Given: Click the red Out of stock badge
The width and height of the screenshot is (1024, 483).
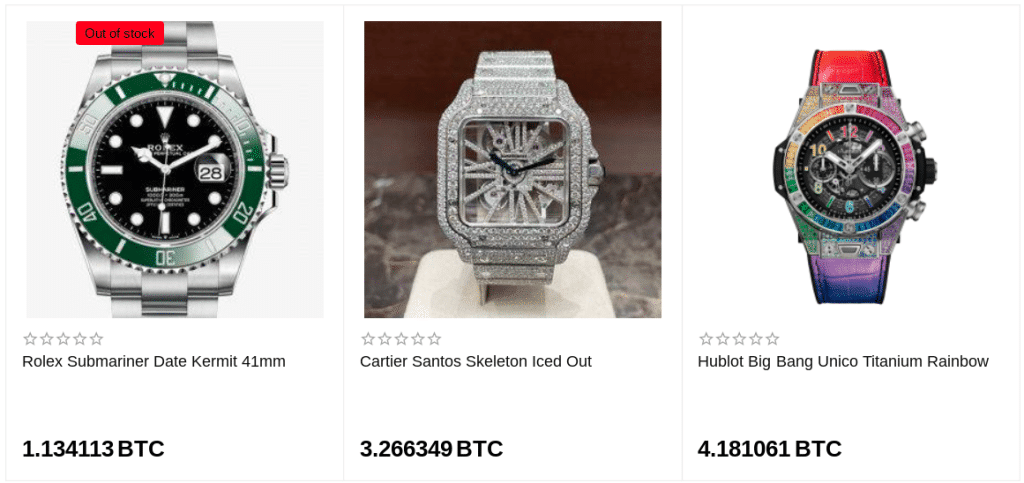Looking at the screenshot, I should click(120, 33).
